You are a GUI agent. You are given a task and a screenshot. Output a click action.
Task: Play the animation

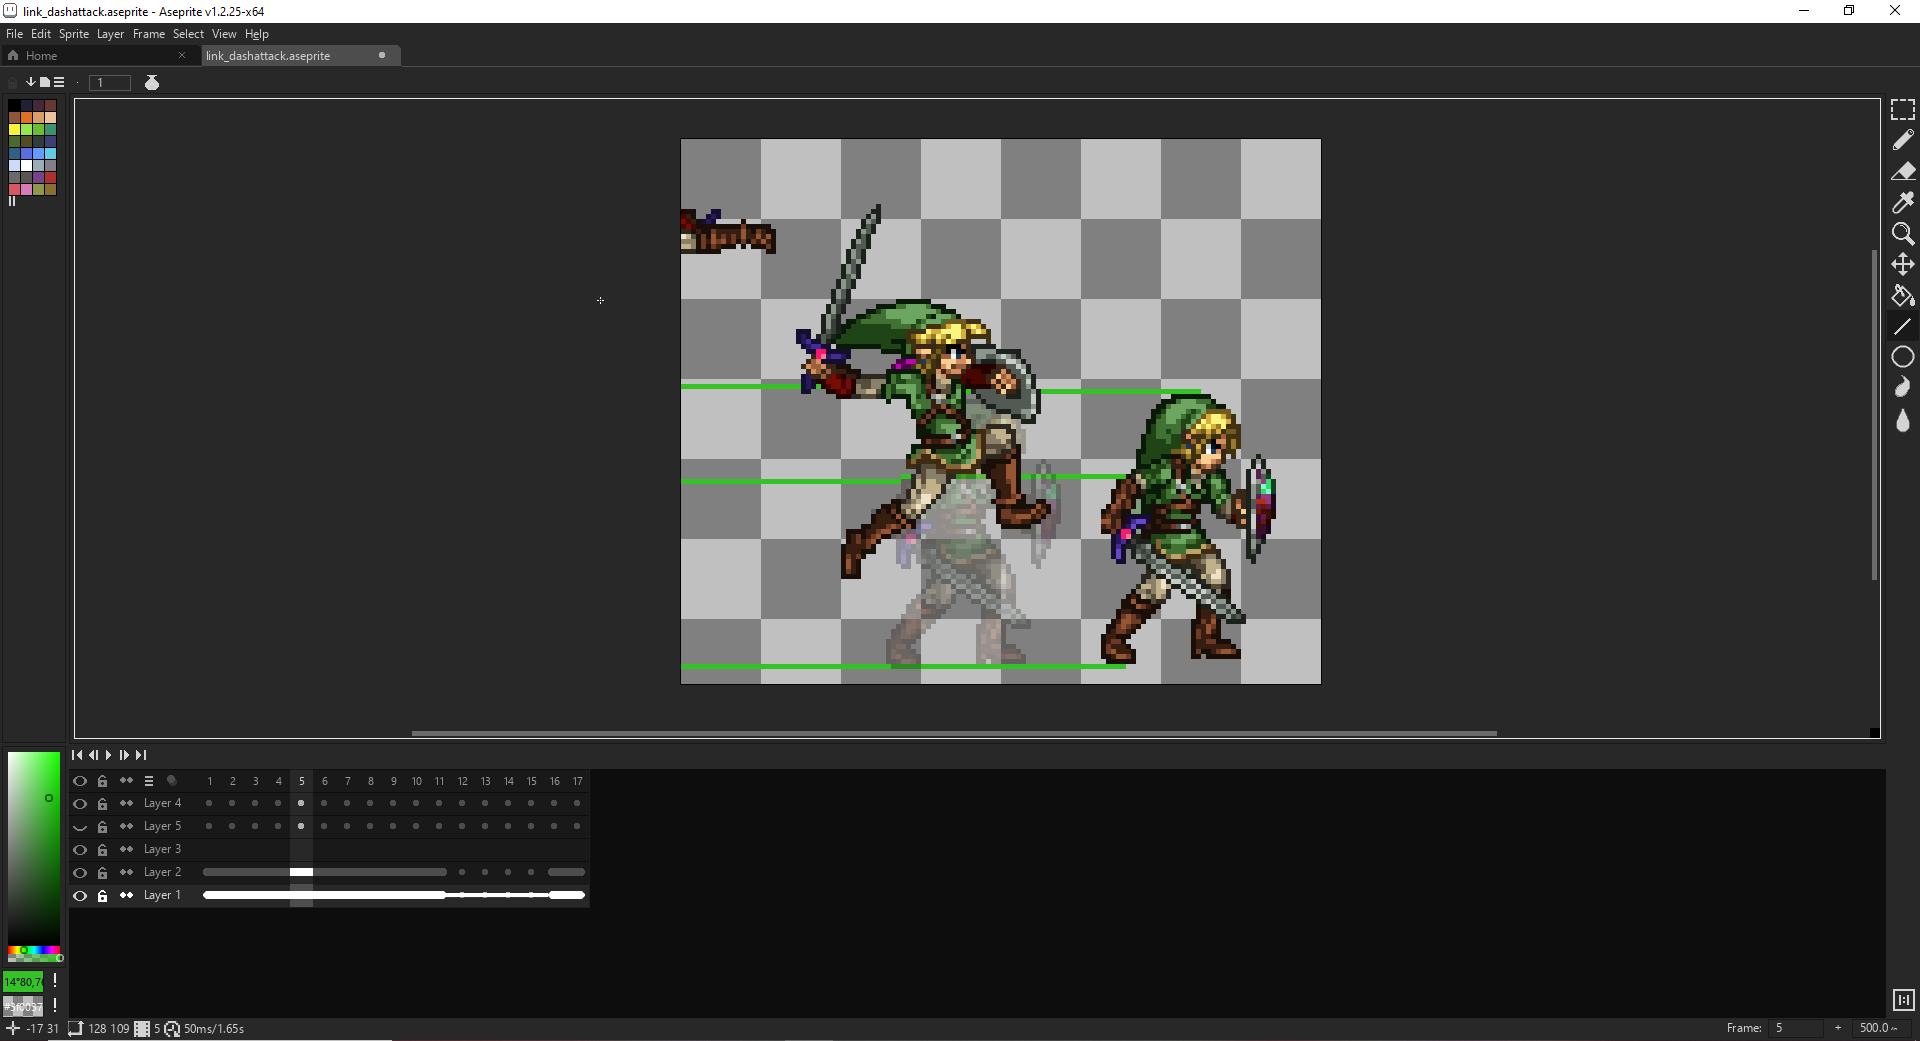click(x=108, y=755)
